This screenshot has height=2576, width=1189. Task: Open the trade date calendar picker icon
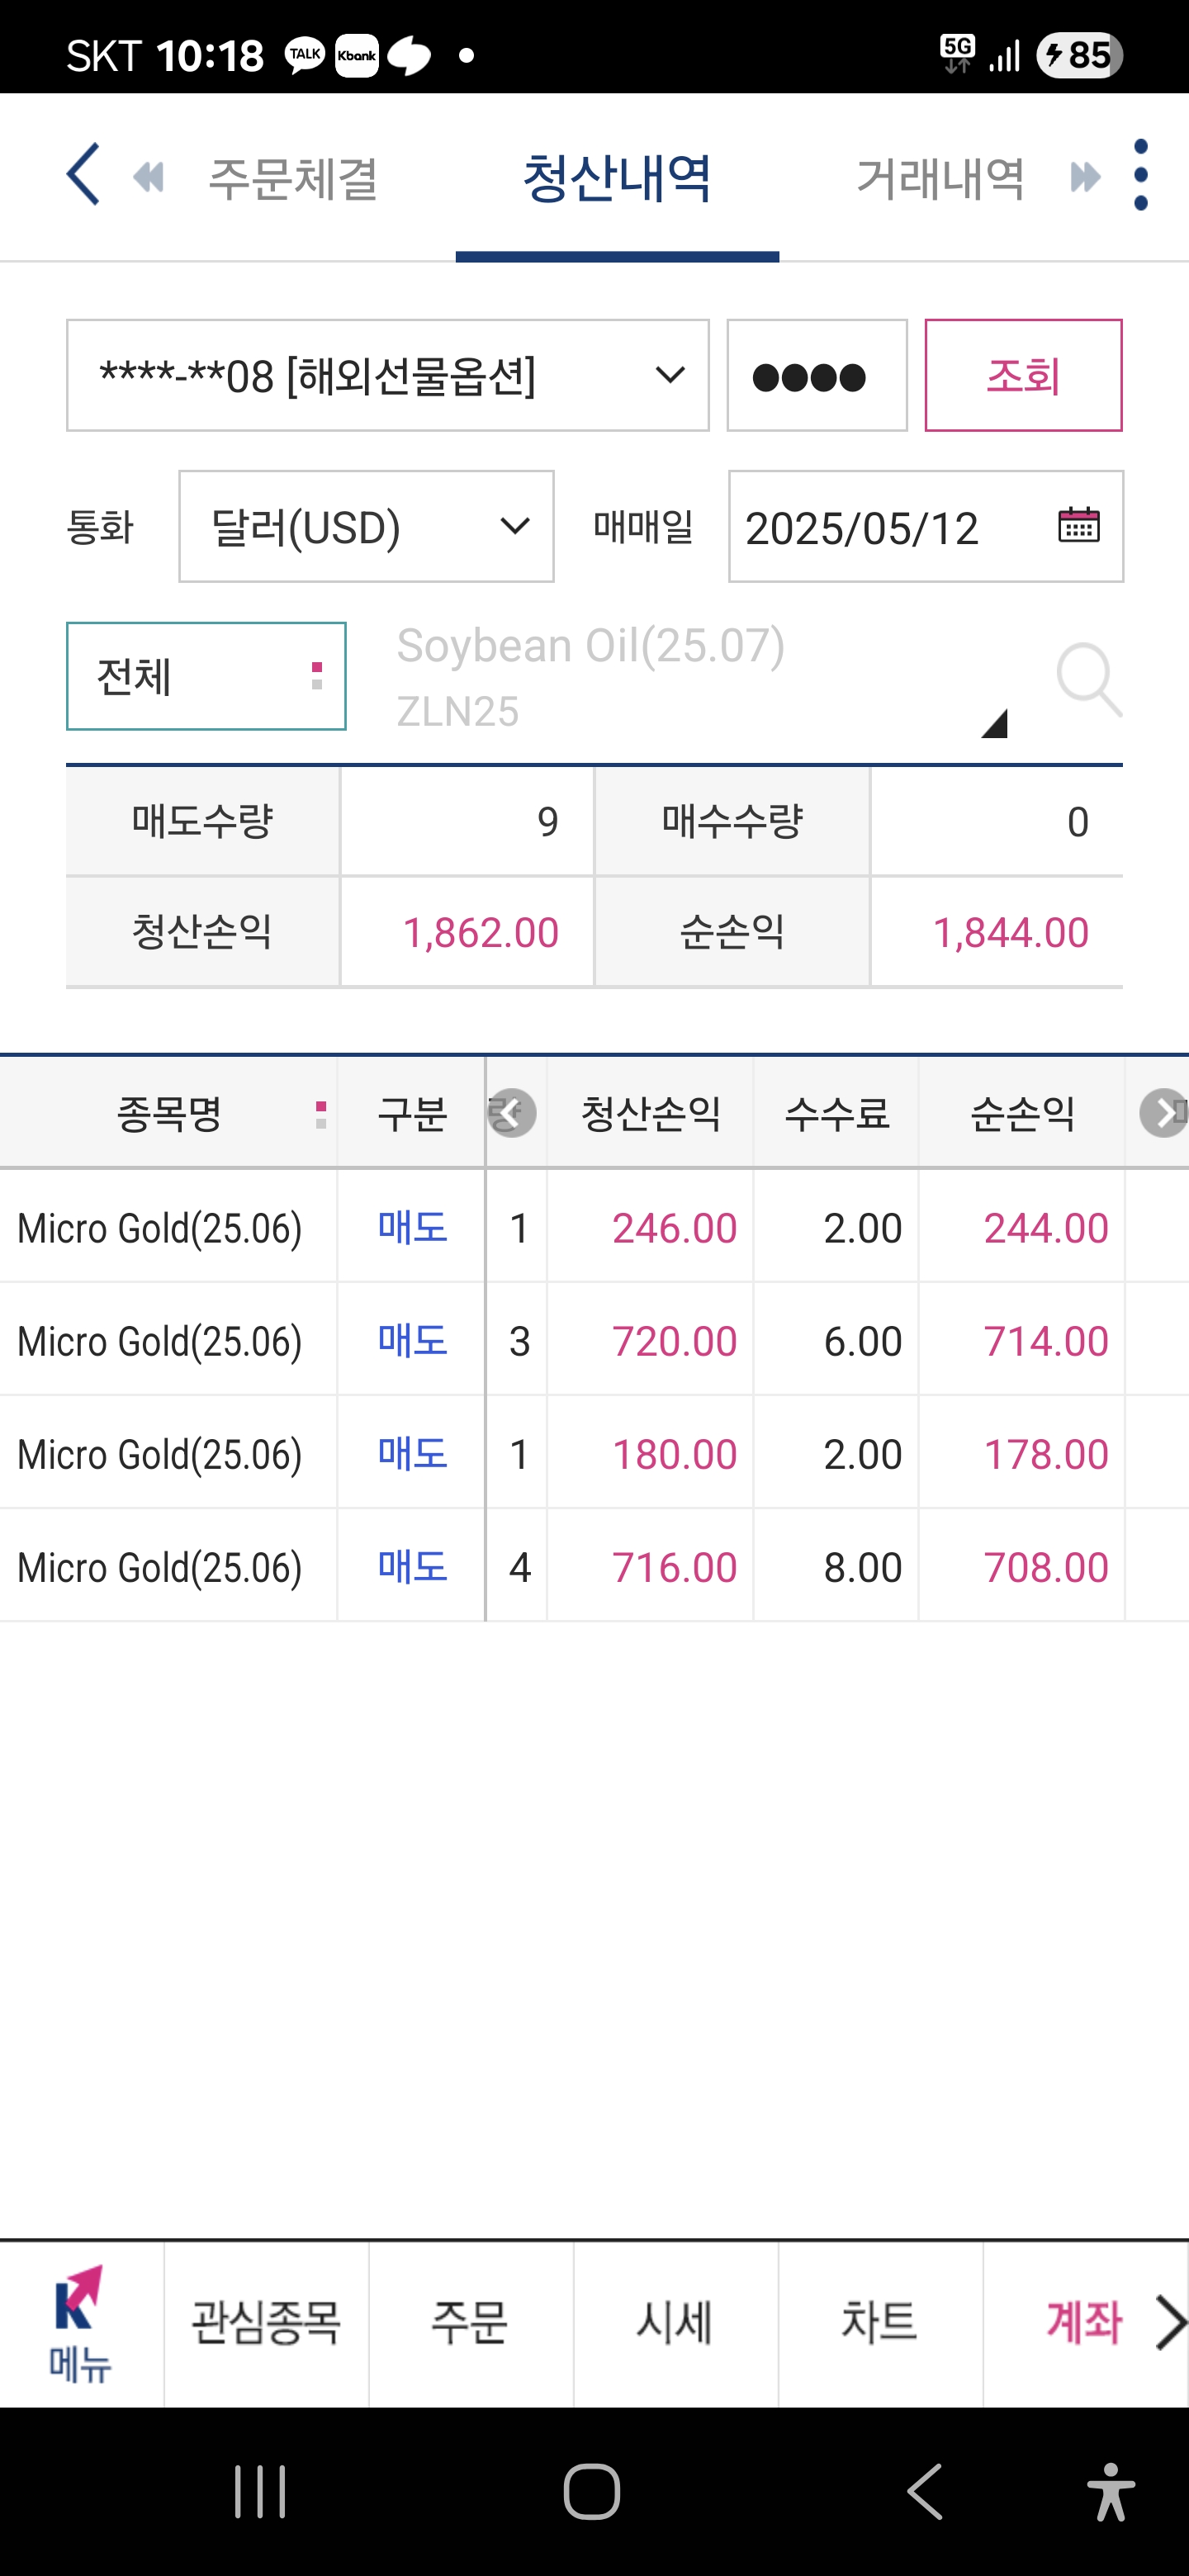pos(1078,525)
